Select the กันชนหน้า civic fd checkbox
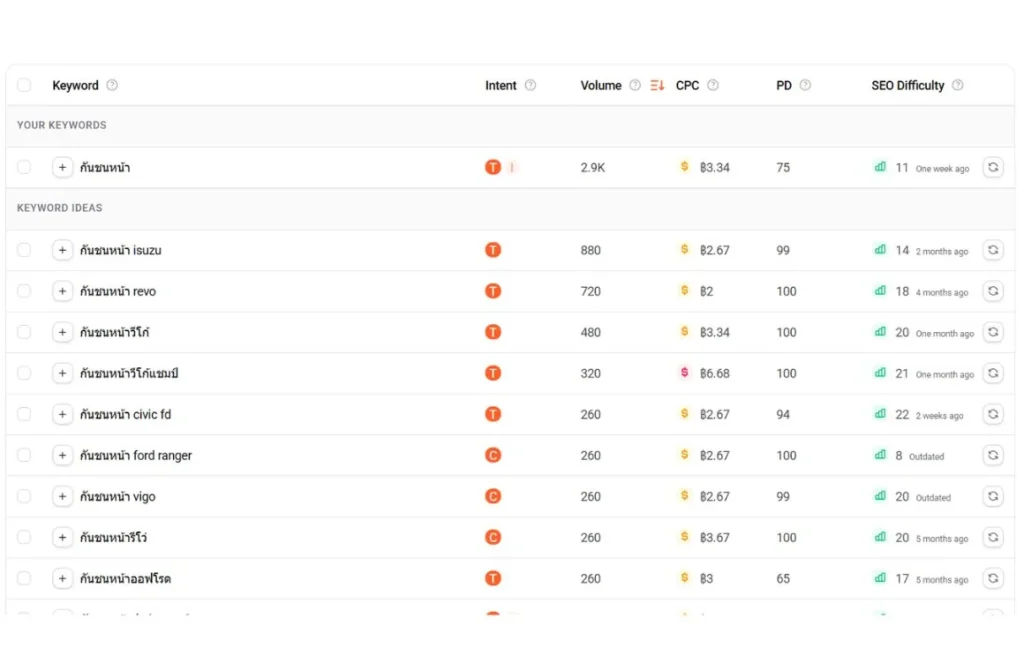The image size is (1024, 671). point(24,414)
